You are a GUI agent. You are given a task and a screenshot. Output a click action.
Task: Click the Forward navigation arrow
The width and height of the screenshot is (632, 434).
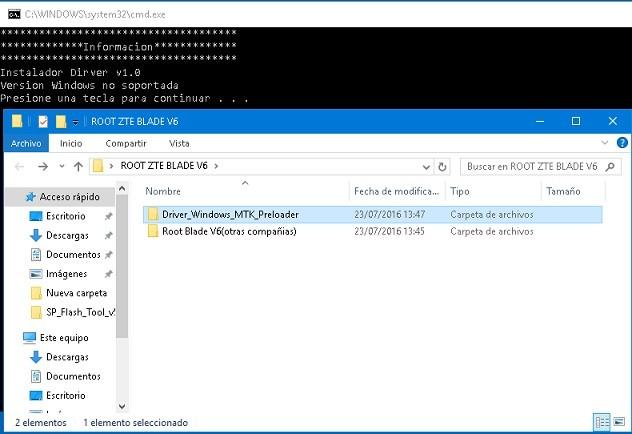point(43,166)
